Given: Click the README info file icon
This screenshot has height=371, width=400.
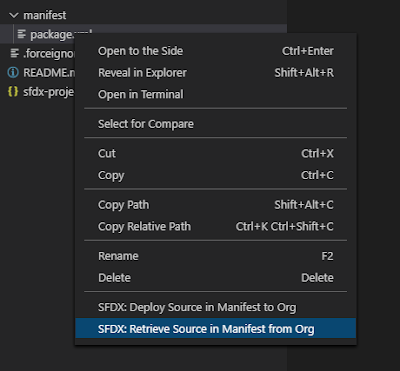Looking at the screenshot, I should click(x=13, y=72).
